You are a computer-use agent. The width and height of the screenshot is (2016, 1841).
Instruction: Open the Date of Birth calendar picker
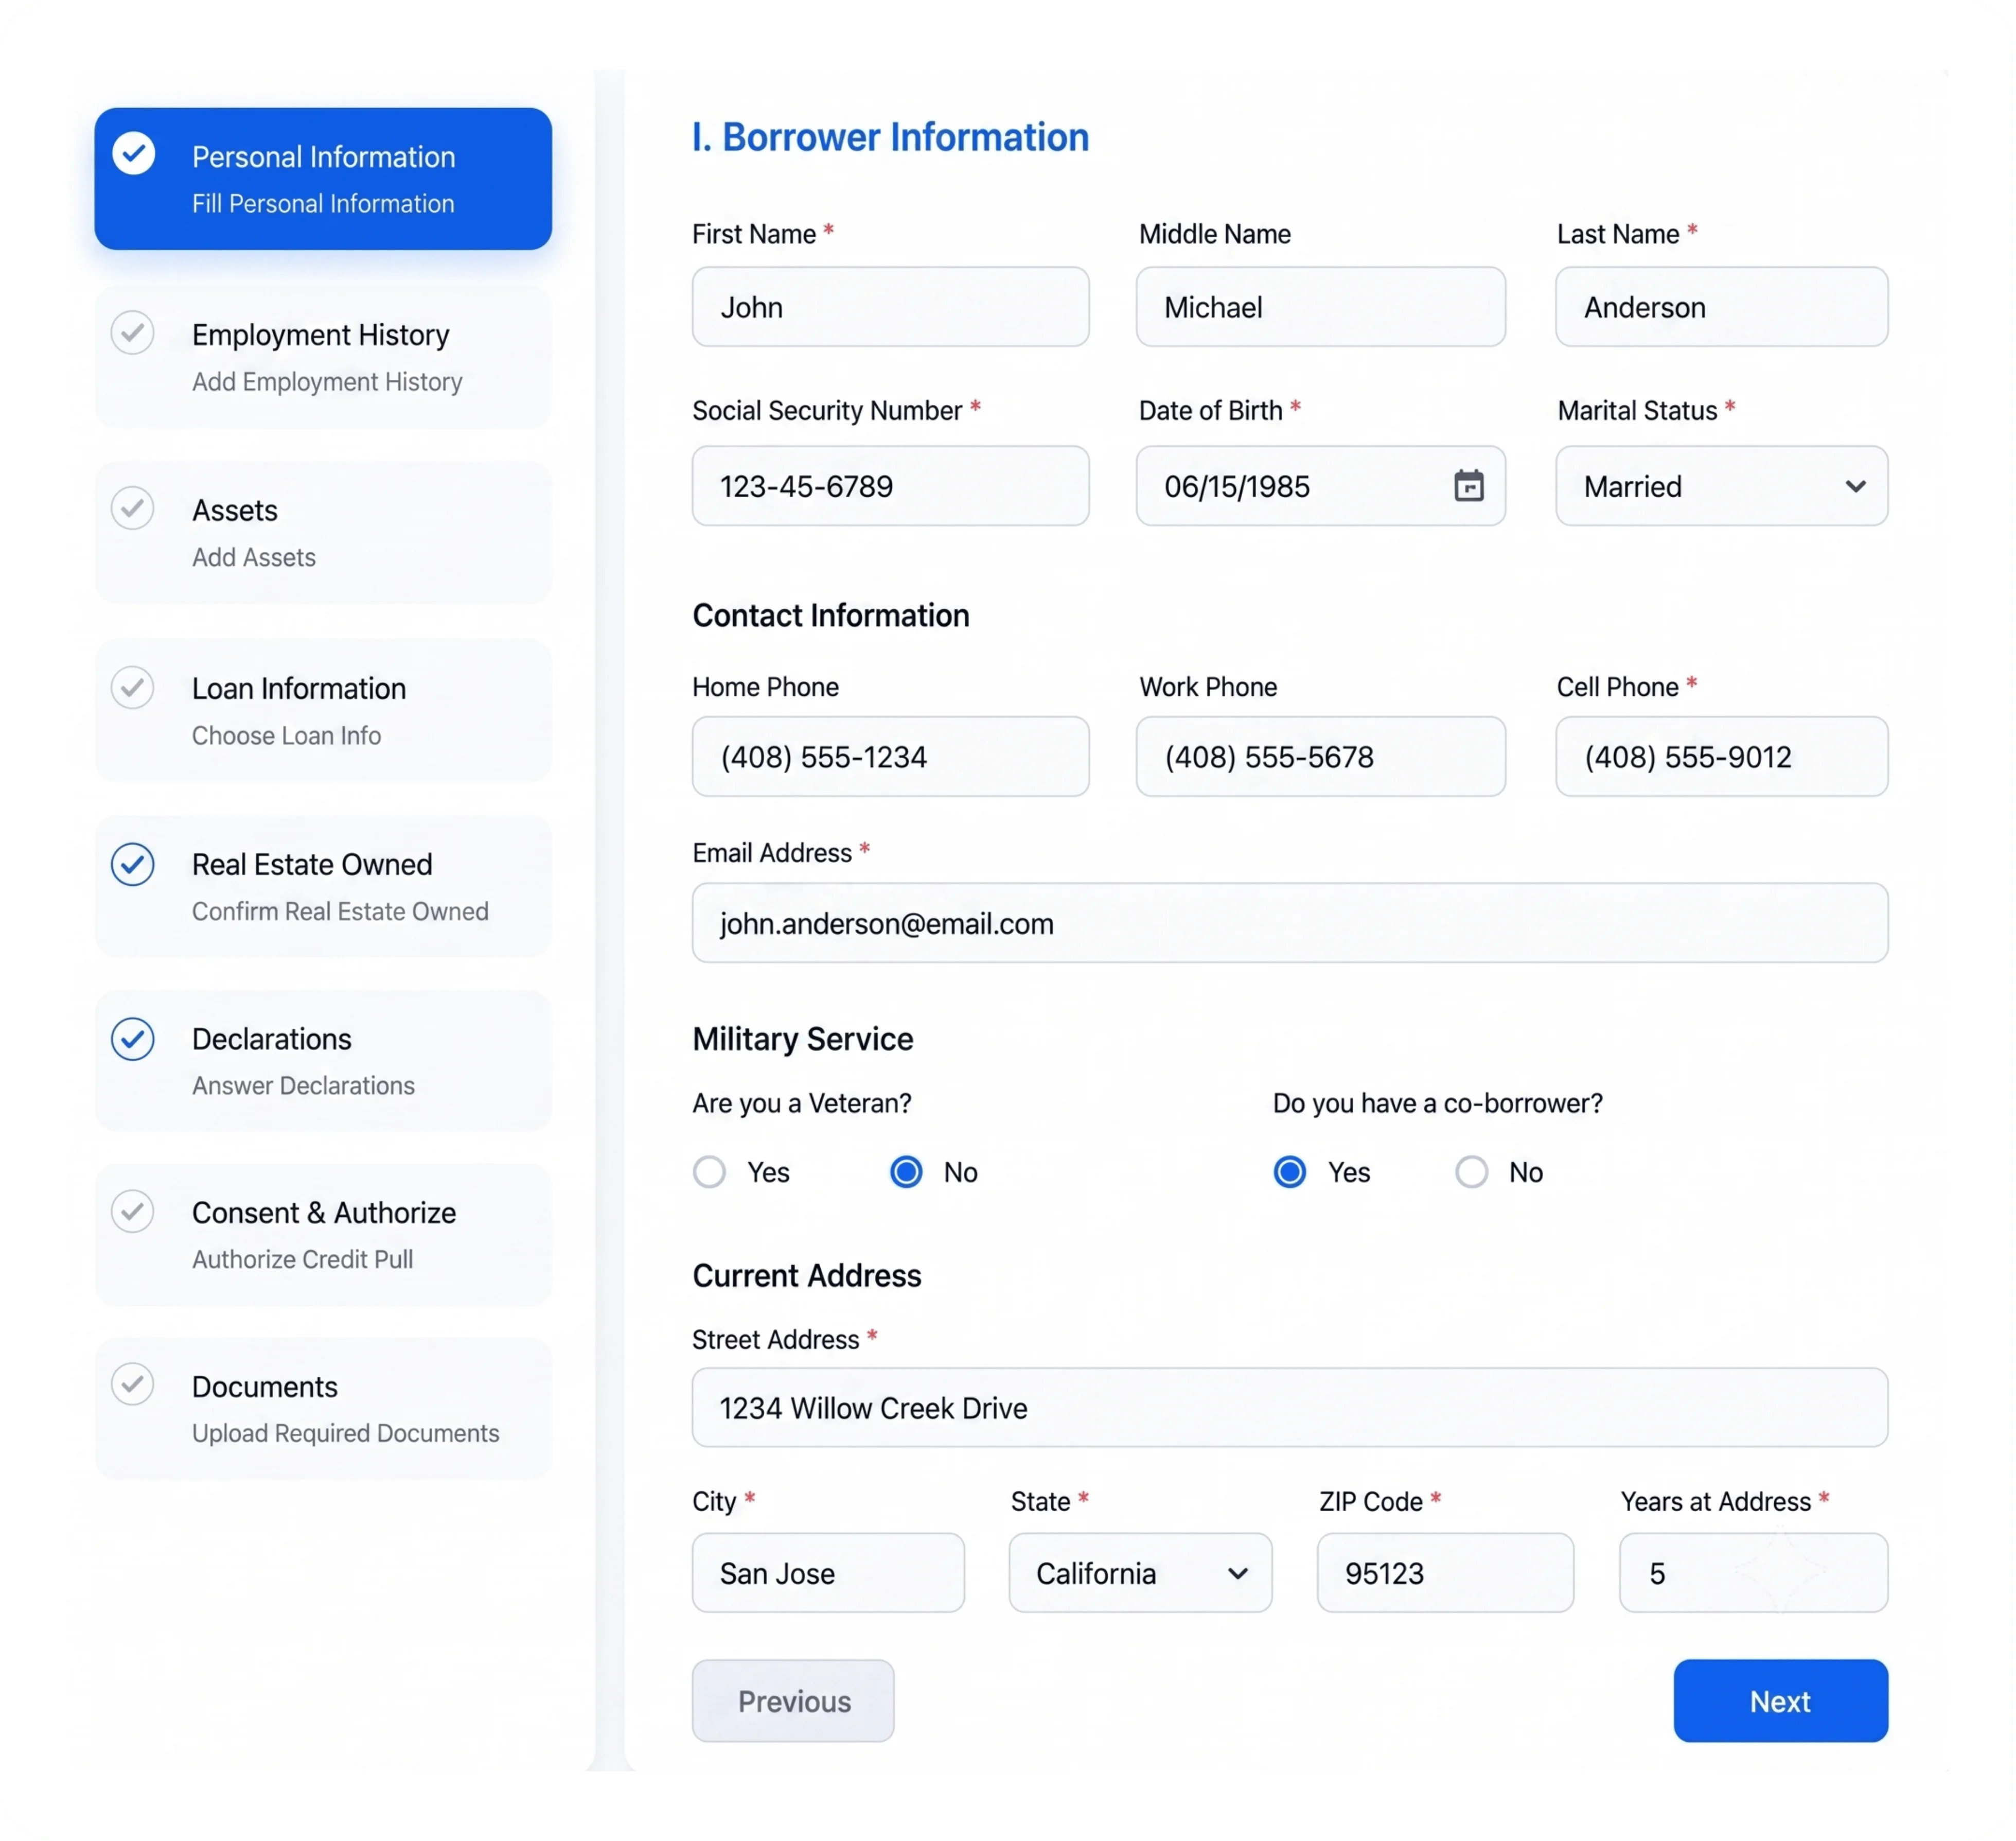(x=1468, y=486)
